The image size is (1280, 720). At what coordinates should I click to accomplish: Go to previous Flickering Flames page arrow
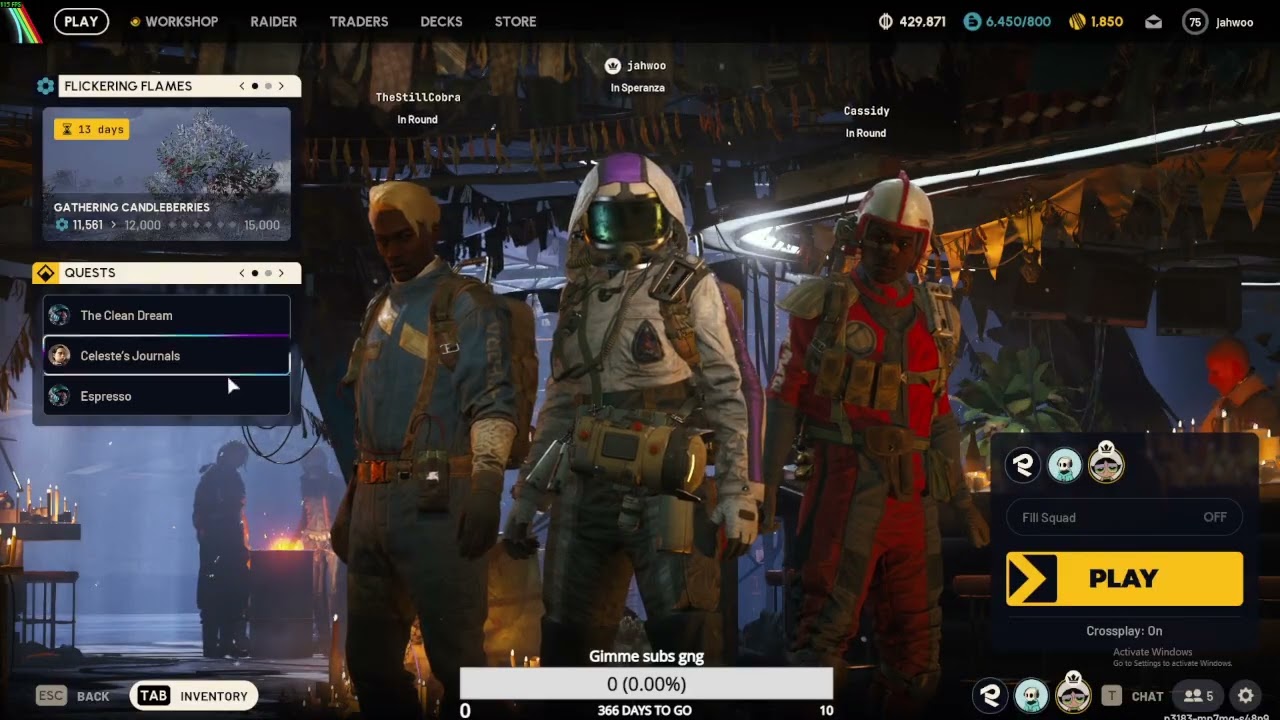(x=242, y=86)
